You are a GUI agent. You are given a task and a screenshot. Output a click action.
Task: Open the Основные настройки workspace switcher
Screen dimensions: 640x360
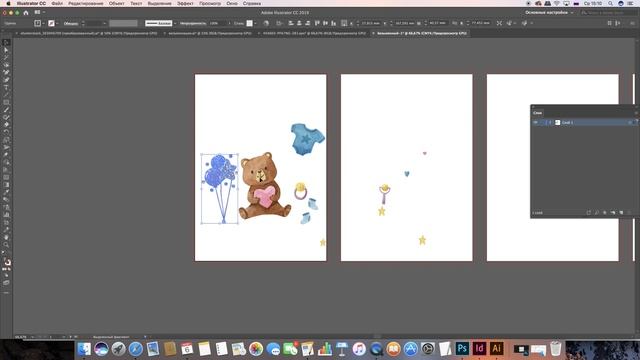(x=549, y=13)
